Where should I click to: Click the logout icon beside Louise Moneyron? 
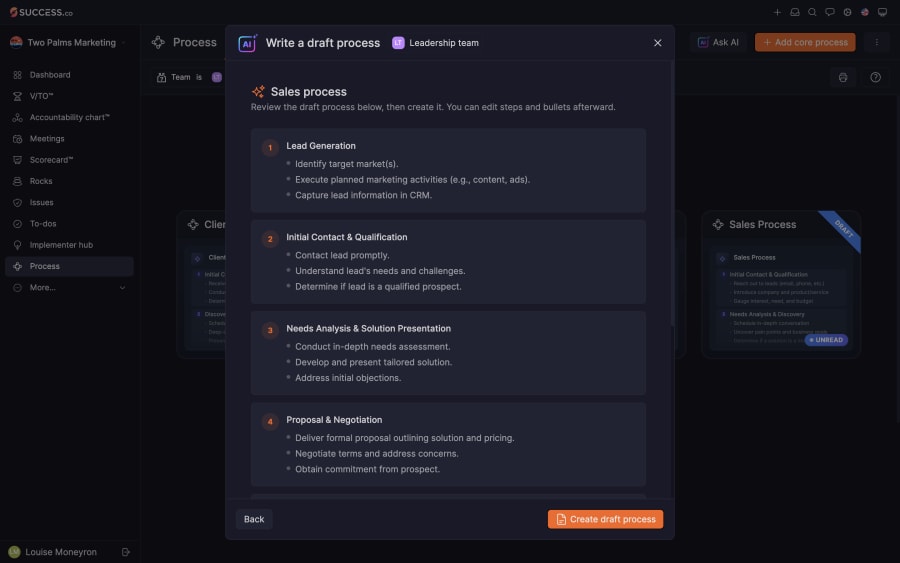(x=126, y=552)
